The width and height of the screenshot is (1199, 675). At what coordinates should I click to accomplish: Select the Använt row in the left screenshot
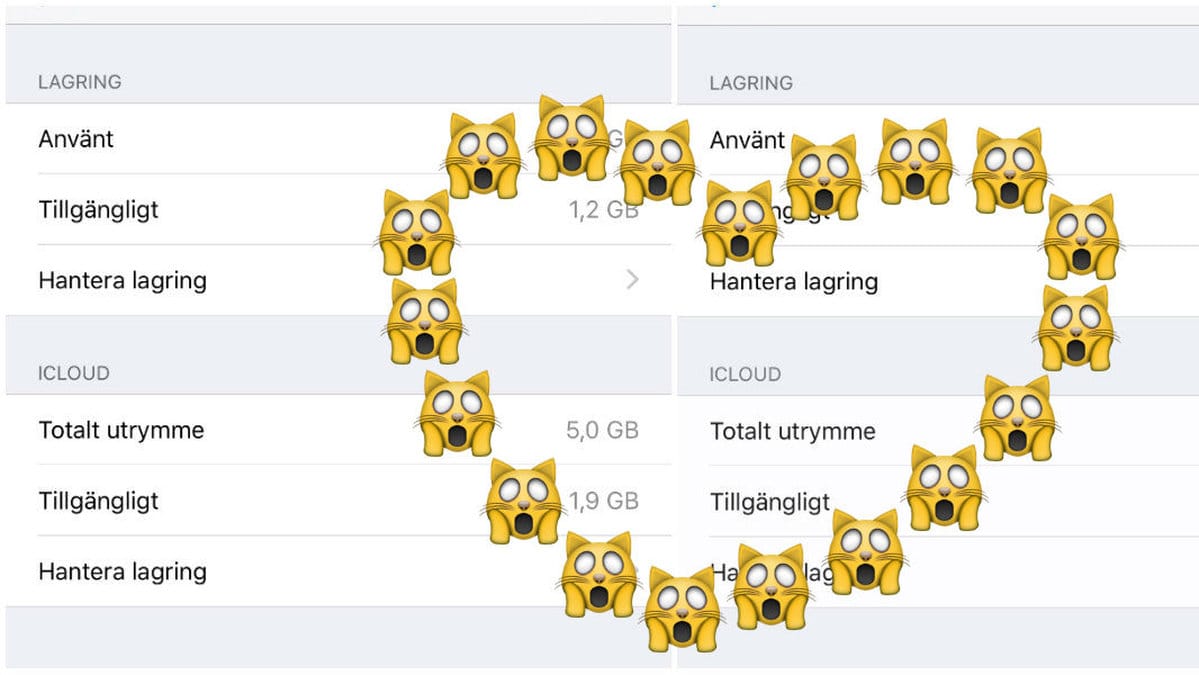(338, 138)
